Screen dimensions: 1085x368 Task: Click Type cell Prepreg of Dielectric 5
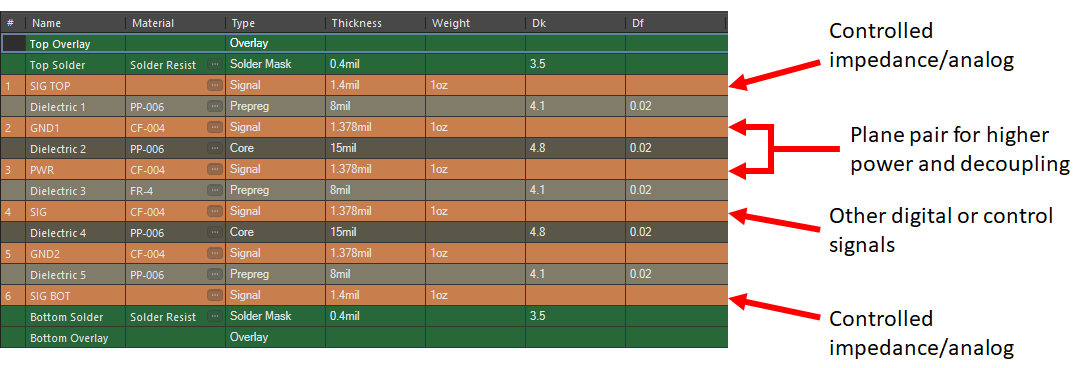tap(275, 274)
